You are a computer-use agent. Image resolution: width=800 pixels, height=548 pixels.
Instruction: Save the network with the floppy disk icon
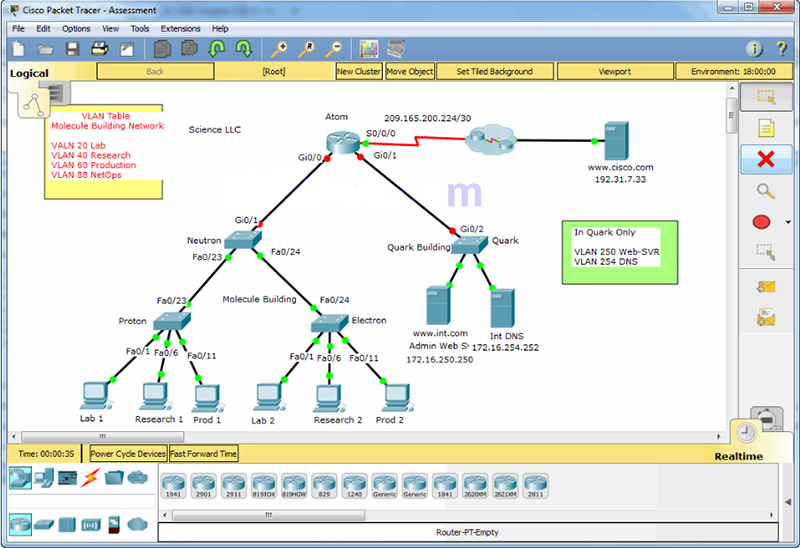pos(72,49)
